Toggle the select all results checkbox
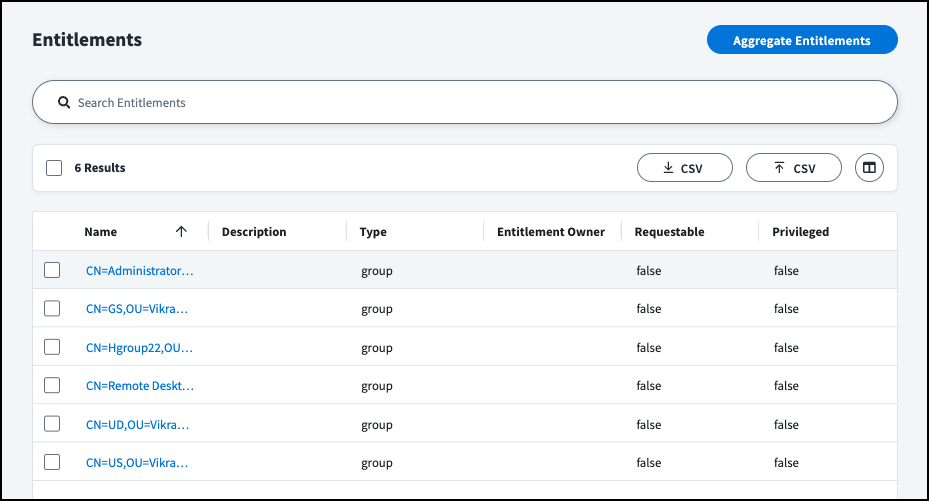 (54, 168)
